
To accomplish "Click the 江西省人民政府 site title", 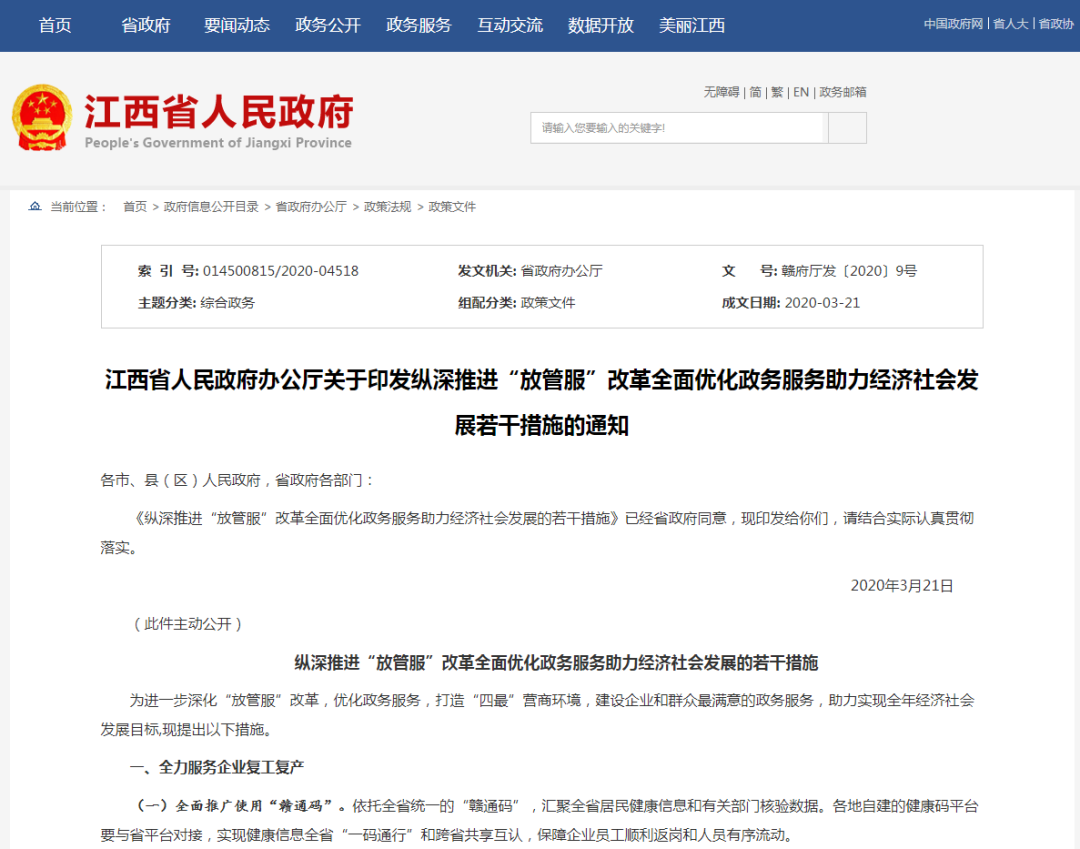I will (218, 112).
